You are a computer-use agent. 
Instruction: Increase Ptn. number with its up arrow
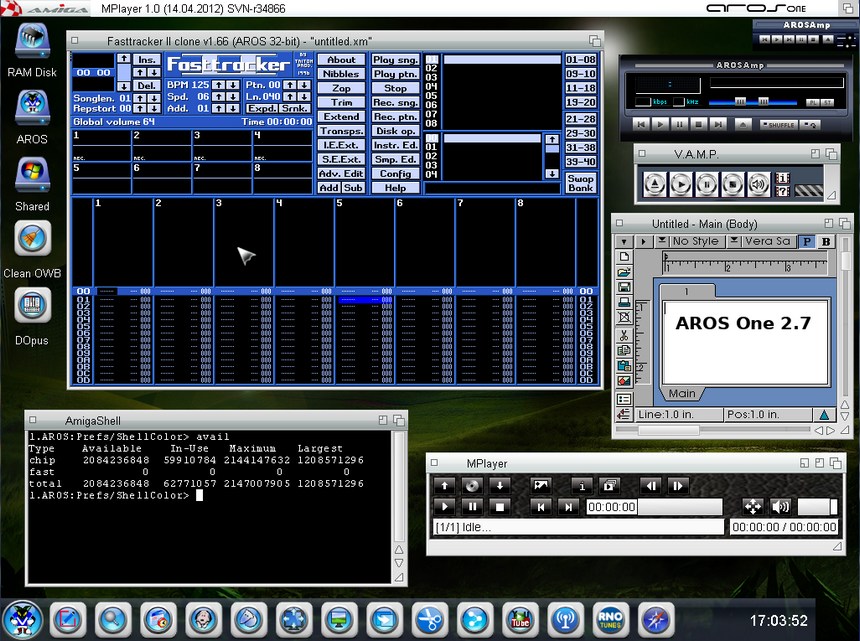tap(290, 85)
